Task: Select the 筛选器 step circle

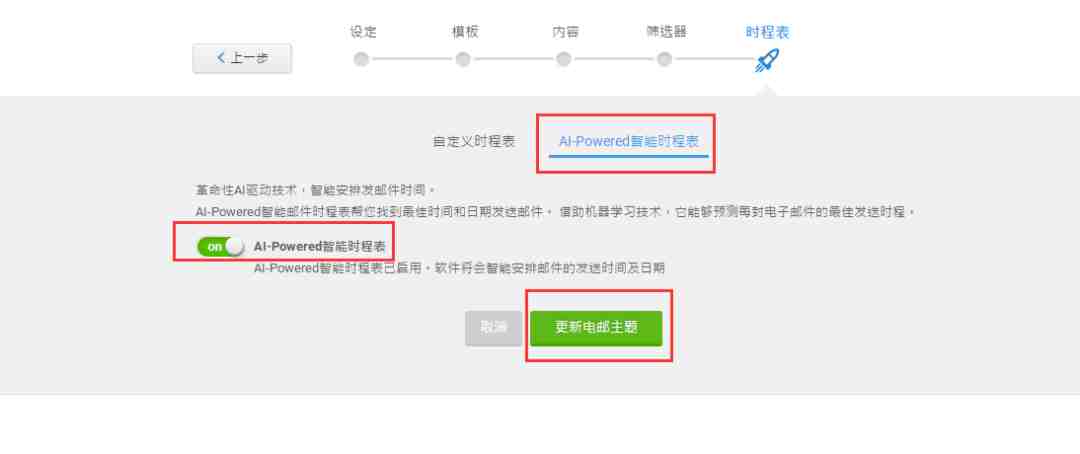Action: coord(665,59)
